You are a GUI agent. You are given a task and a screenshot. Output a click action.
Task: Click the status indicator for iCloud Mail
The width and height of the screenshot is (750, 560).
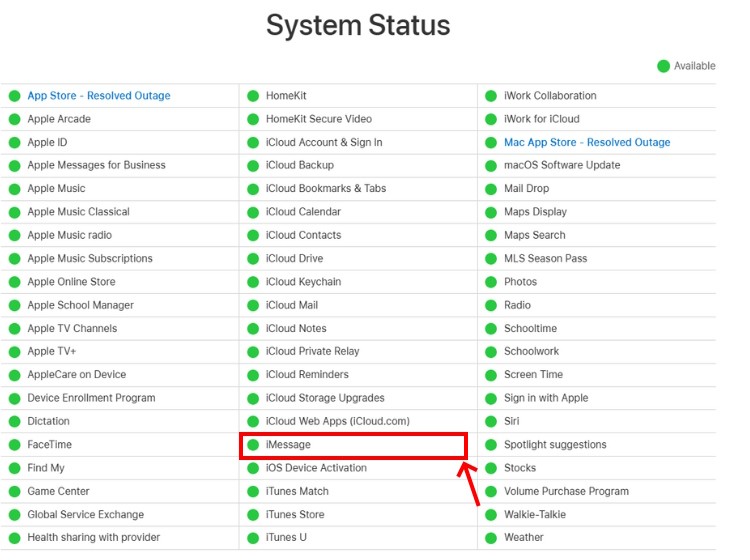[253, 305]
